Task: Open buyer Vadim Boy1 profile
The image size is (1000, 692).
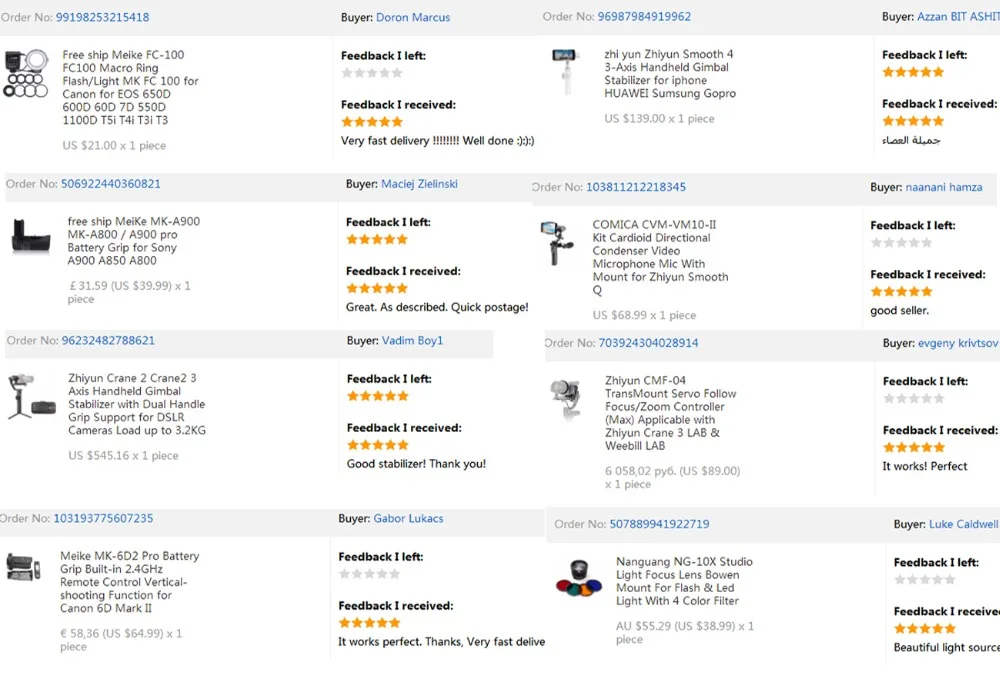Action: point(412,341)
